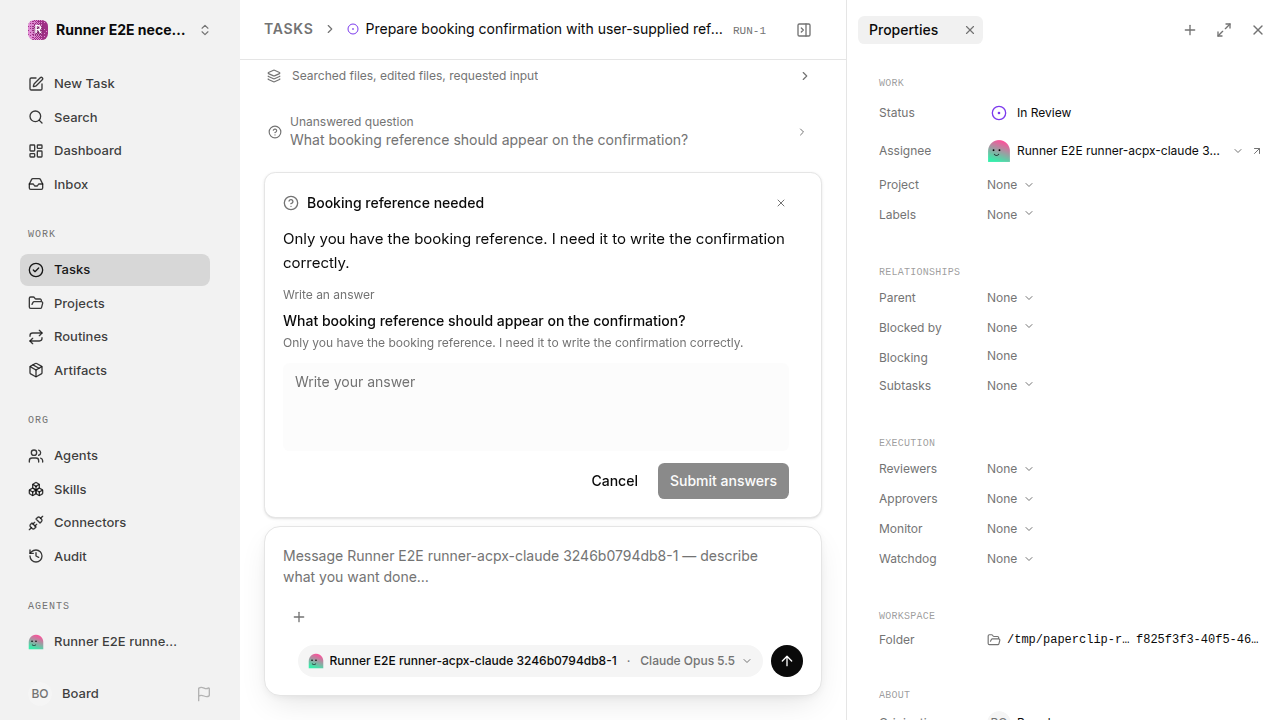Image resolution: width=1280 pixels, height=720 pixels.
Task: Open the Inbox
Action: click(115, 185)
